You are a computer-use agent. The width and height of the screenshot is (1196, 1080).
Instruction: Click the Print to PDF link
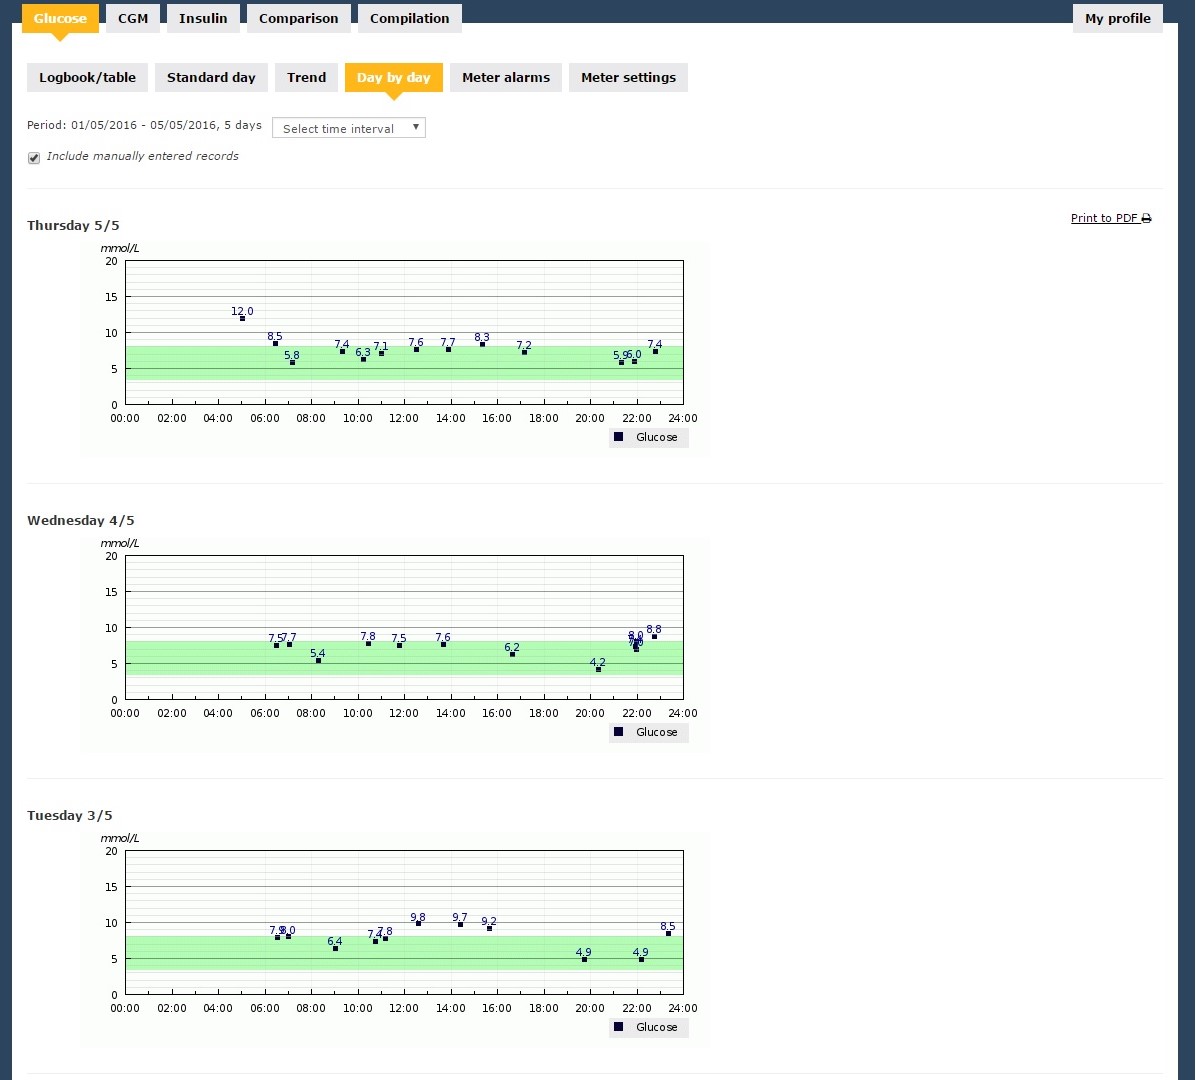pos(1104,219)
